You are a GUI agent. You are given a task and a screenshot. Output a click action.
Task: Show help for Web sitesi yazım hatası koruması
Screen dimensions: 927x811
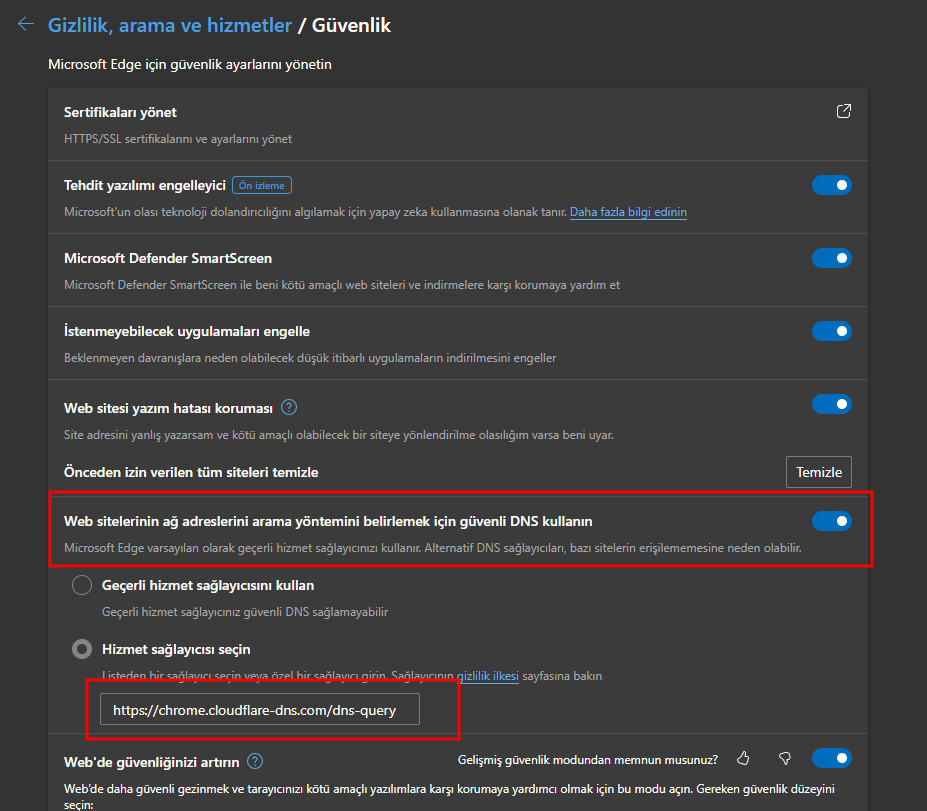tap(289, 407)
